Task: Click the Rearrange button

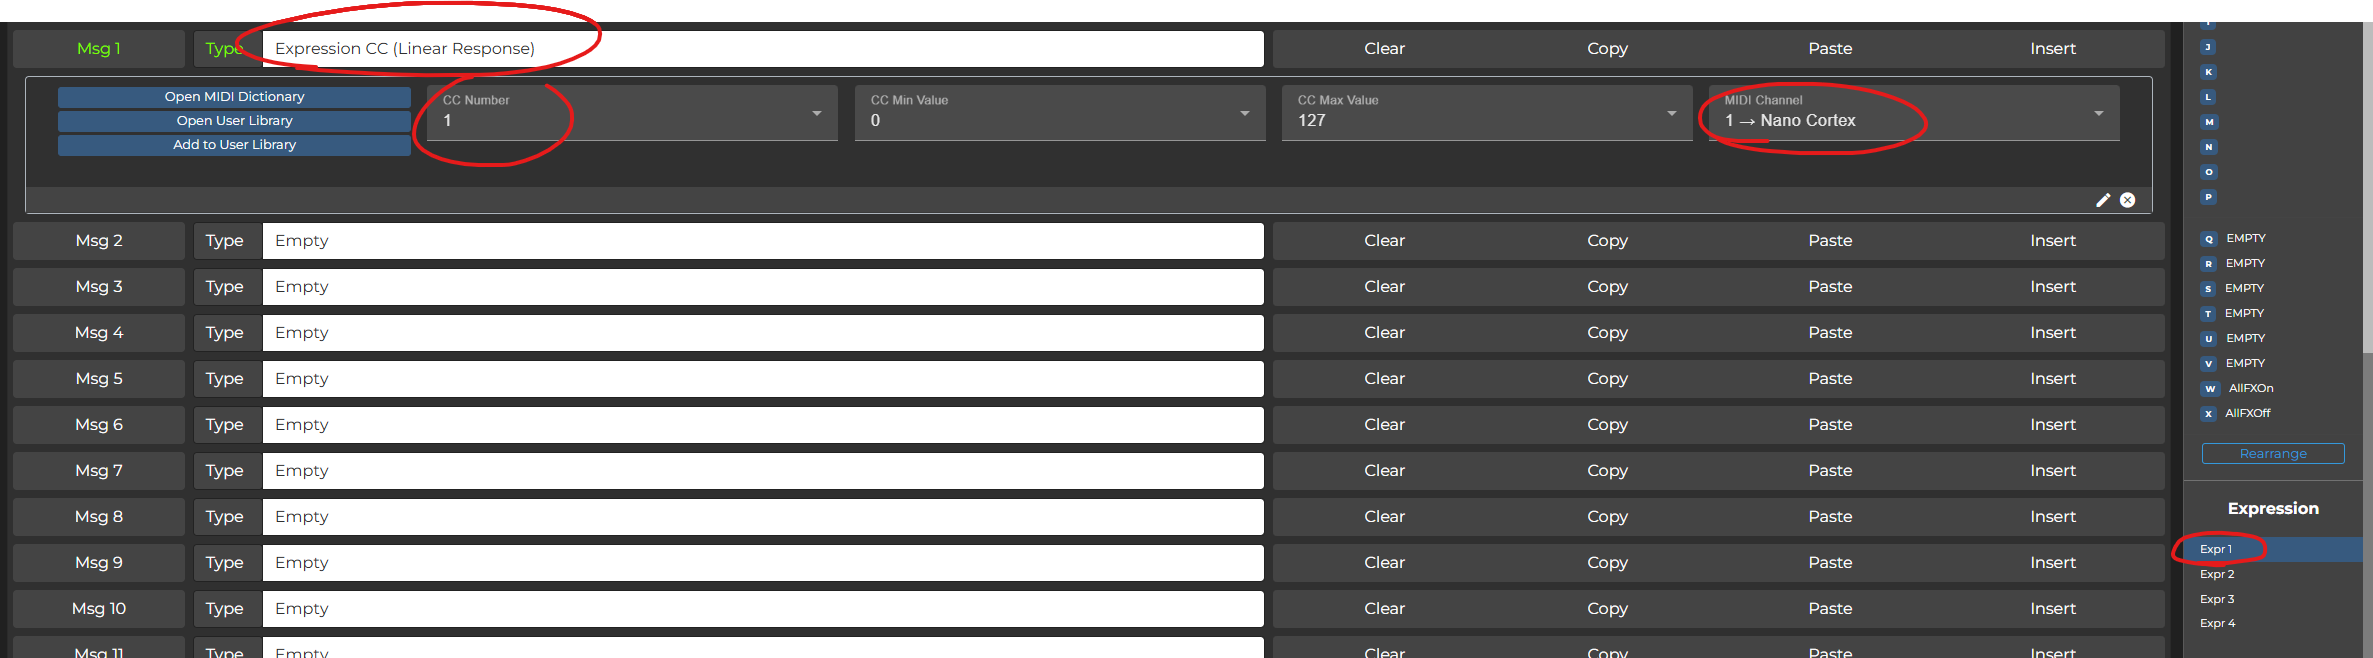Action: tap(2273, 454)
